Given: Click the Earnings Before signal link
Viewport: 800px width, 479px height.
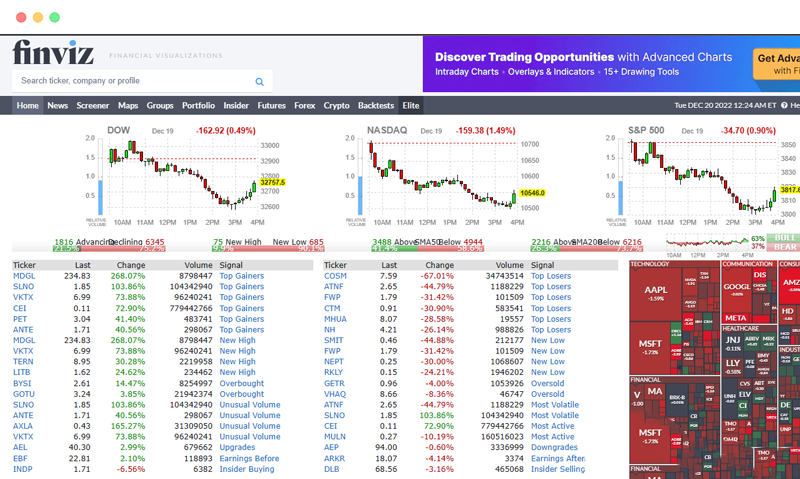Looking at the screenshot, I should click(x=249, y=458).
